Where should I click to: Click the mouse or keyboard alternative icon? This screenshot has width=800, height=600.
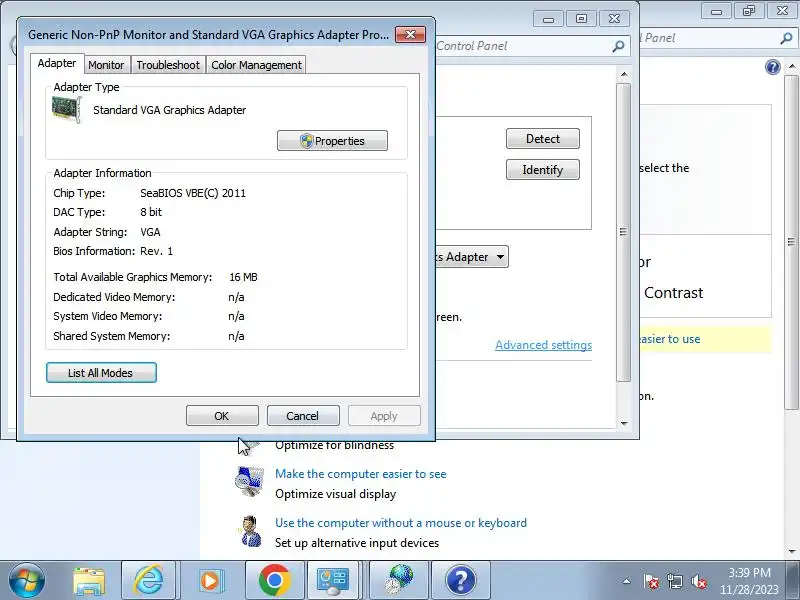pos(249,532)
